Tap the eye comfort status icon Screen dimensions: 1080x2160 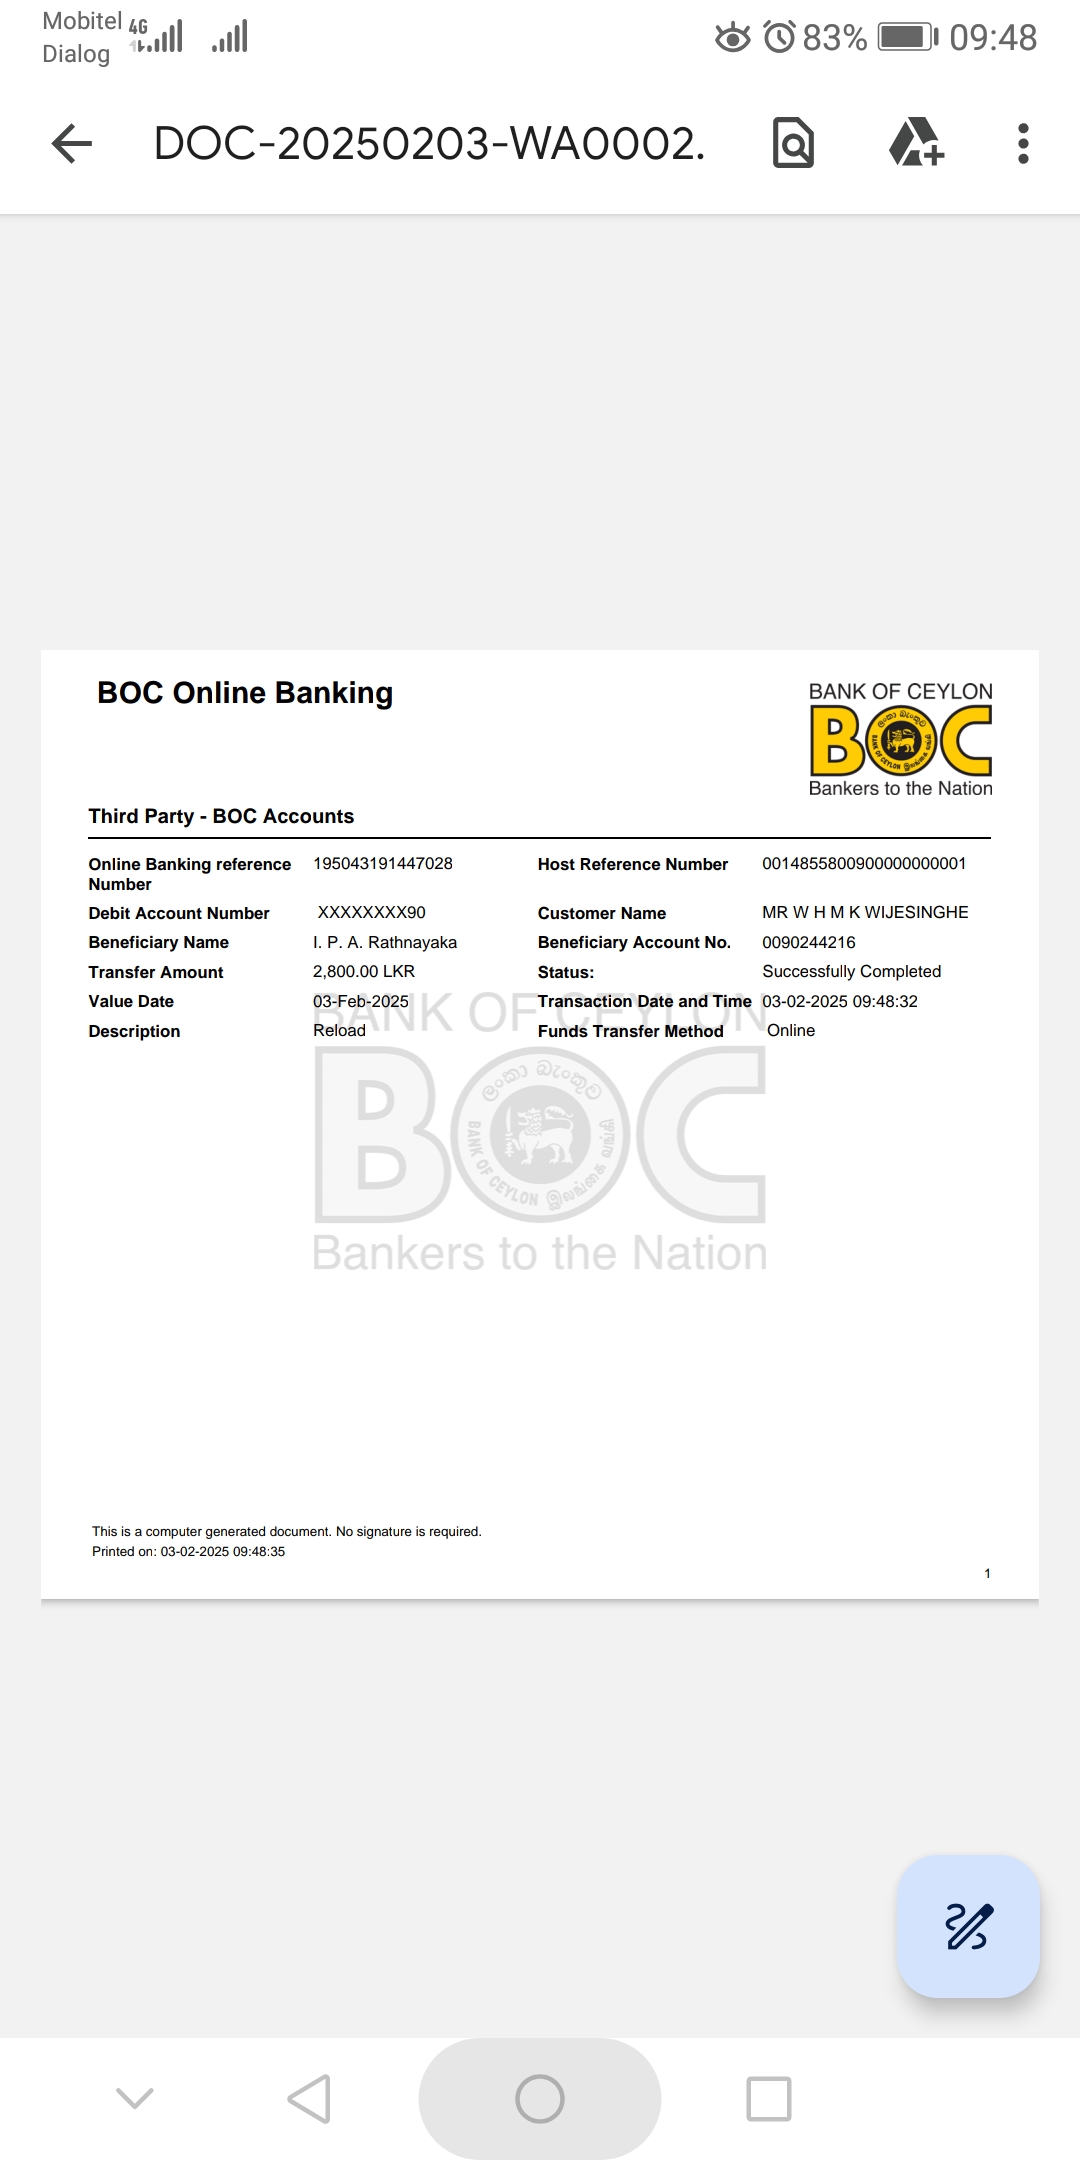coord(733,38)
